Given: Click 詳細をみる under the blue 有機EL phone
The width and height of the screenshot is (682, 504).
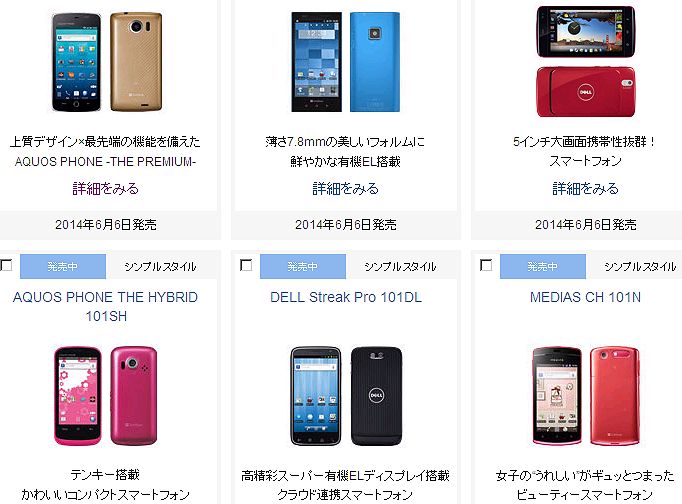Looking at the screenshot, I should point(346,189).
